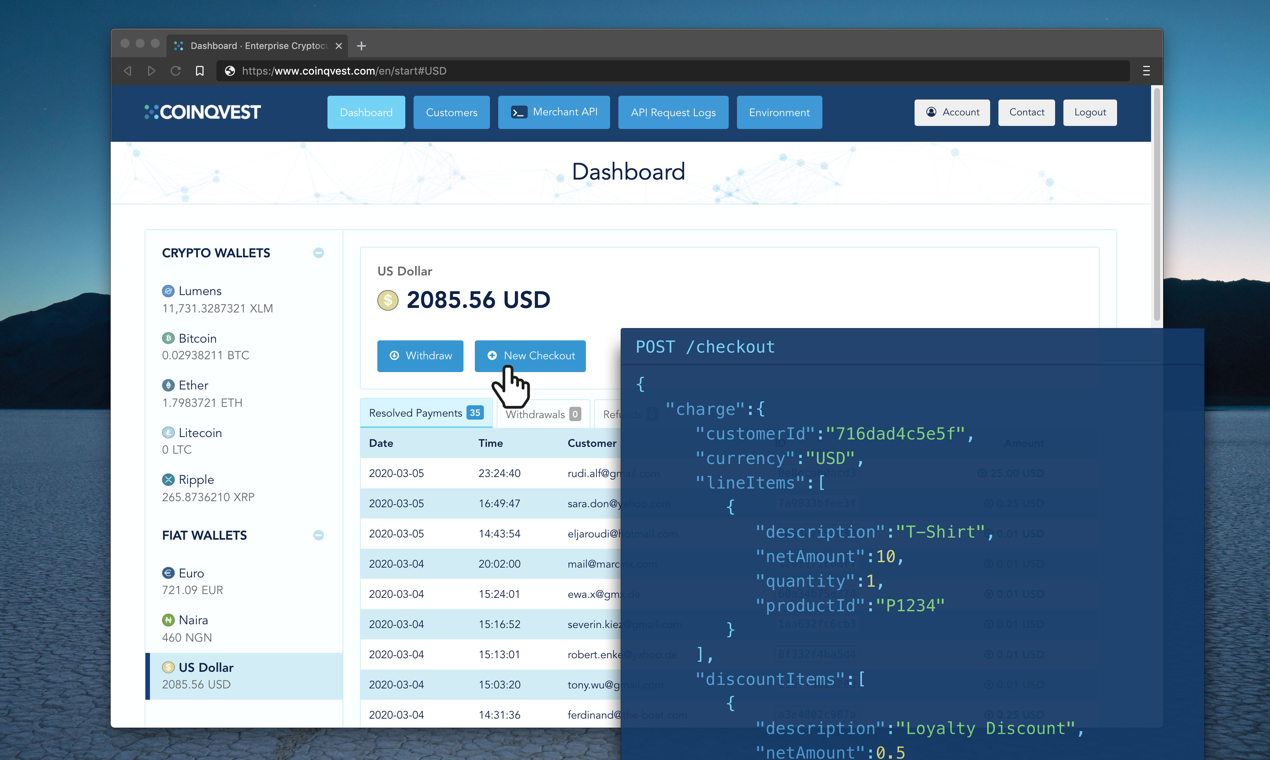Open the browser hamburger menu
This screenshot has width=1270, height=760.
(1146, 70)
